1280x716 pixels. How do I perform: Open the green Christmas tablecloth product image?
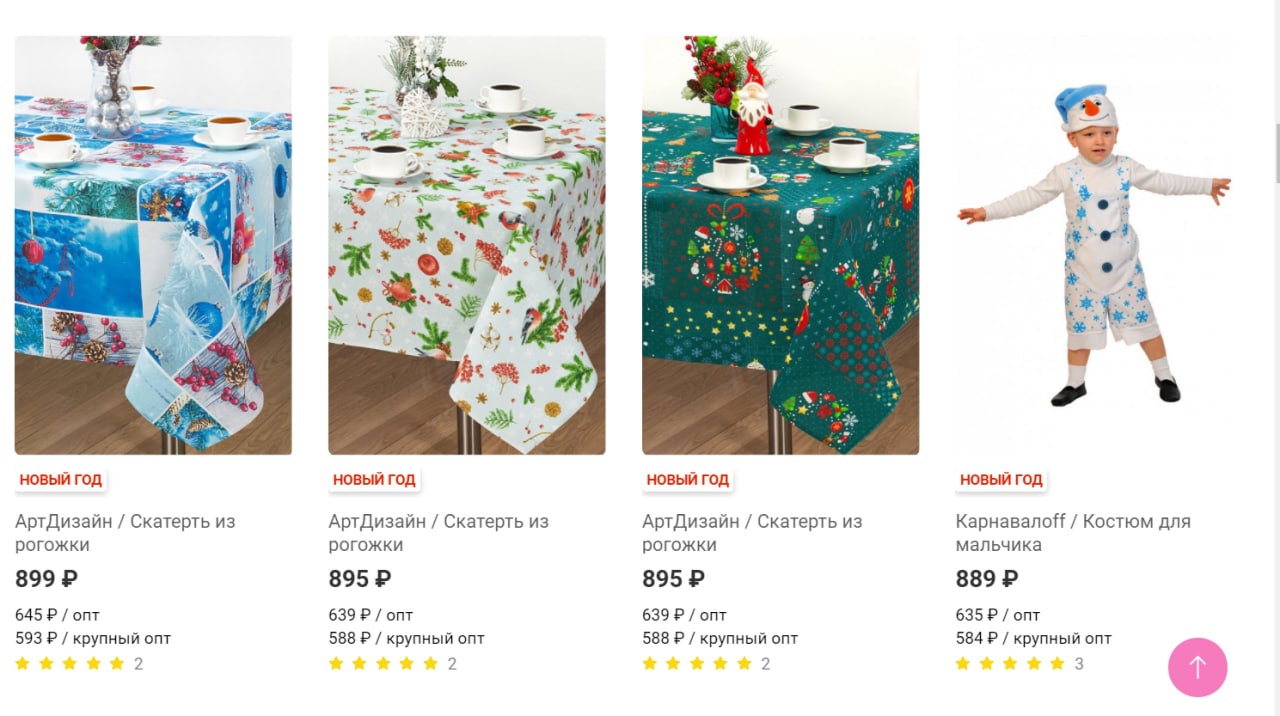pos(780,245)
